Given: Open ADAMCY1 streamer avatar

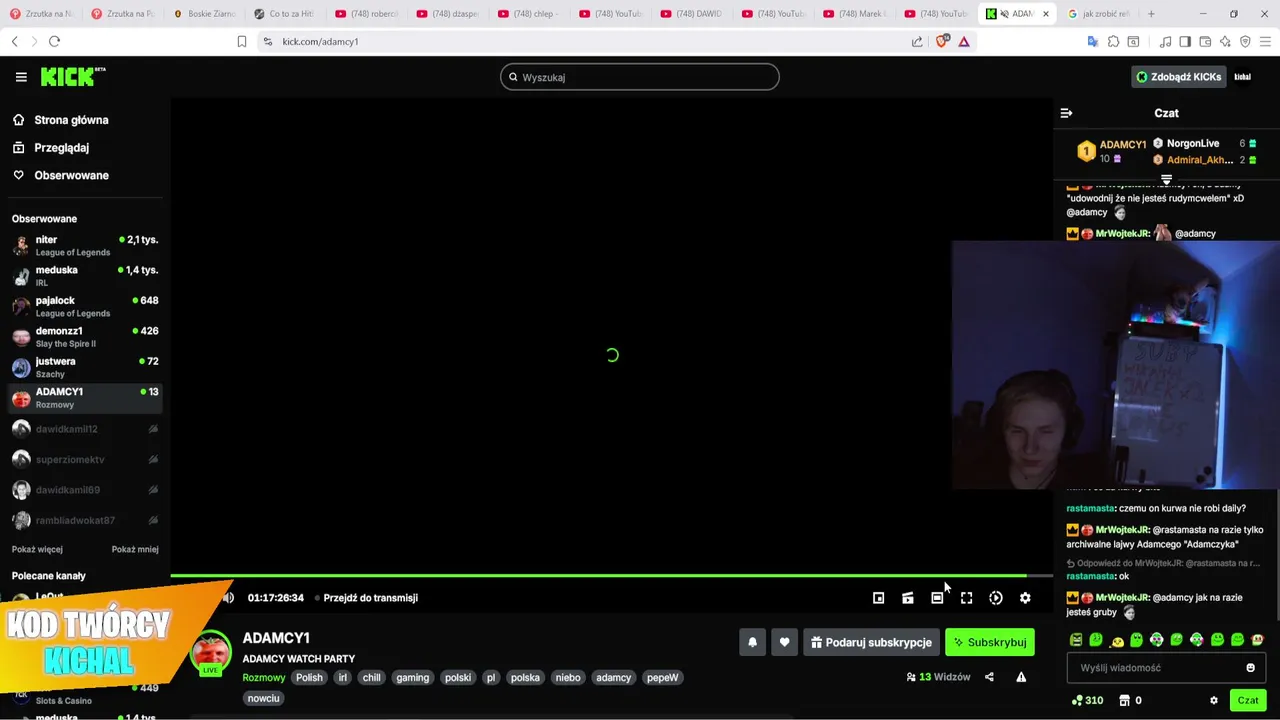Looking at the screenshot, I should click(211, 653).
